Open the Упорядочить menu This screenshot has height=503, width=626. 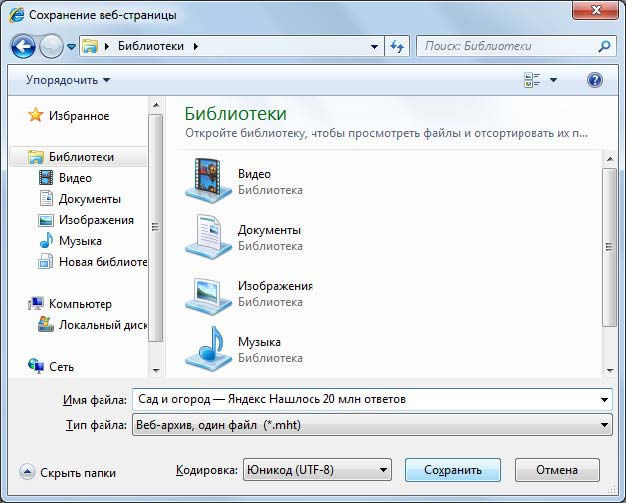point(68,80)
